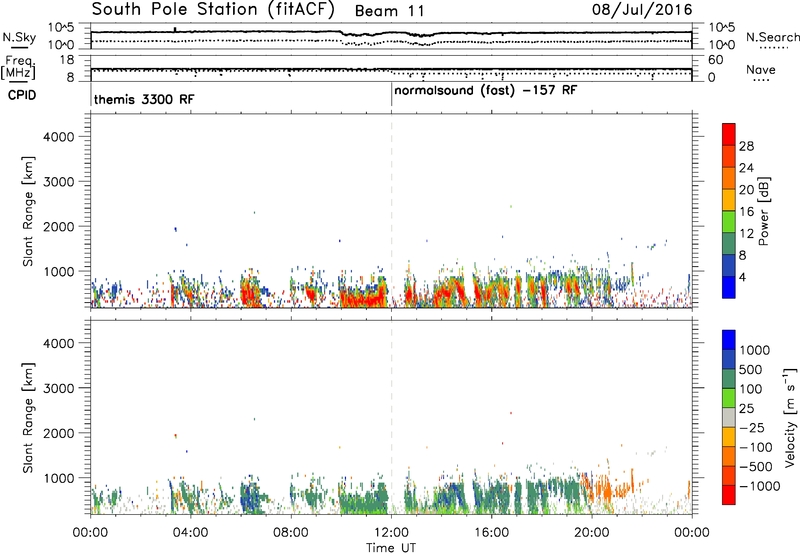This screenshot has width=800, height=554.
Task: Click the '60' tick right of frequency panel
Action: 715,60
